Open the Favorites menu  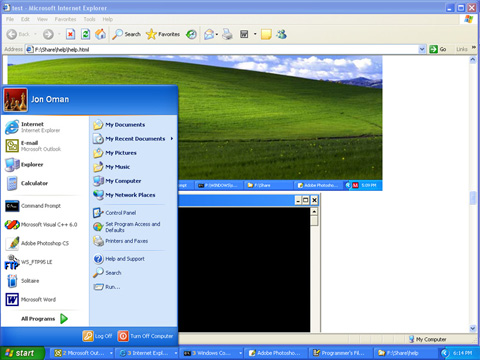(65, 19)
